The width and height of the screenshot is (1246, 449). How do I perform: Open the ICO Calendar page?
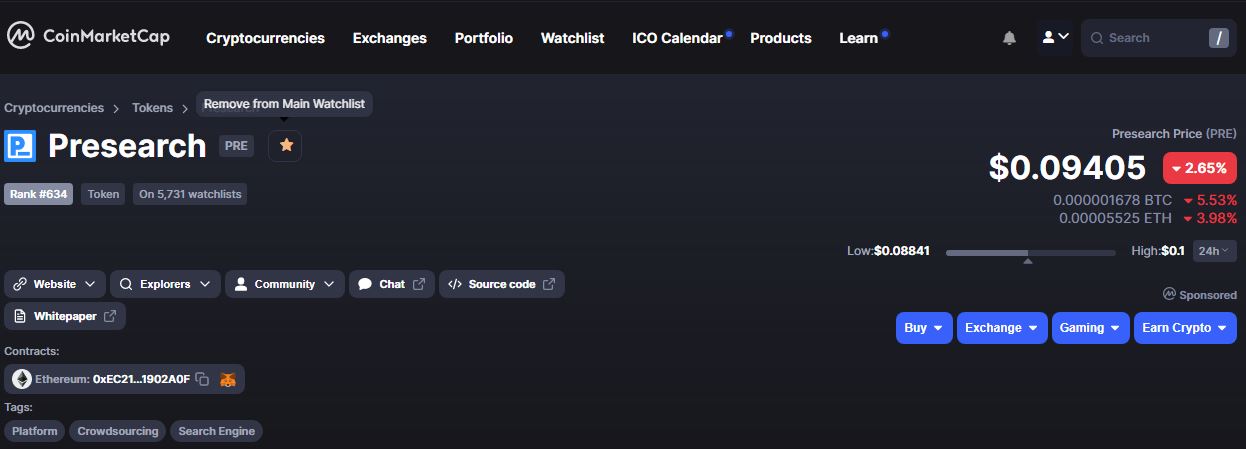(677, 38)
